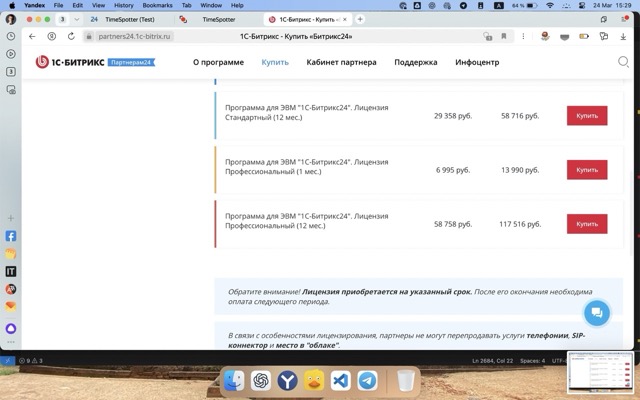Open ChatGPT app in the dock

point(261,381)
